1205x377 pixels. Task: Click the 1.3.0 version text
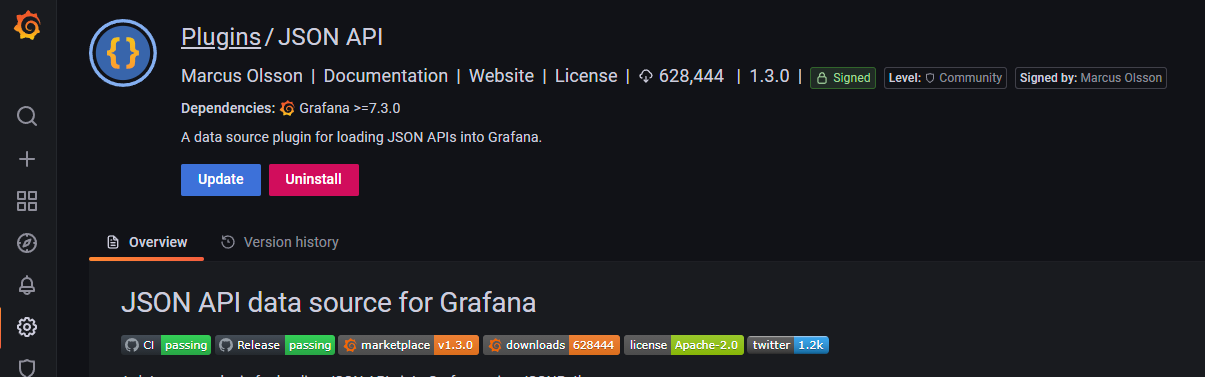(x=769, y=76)
